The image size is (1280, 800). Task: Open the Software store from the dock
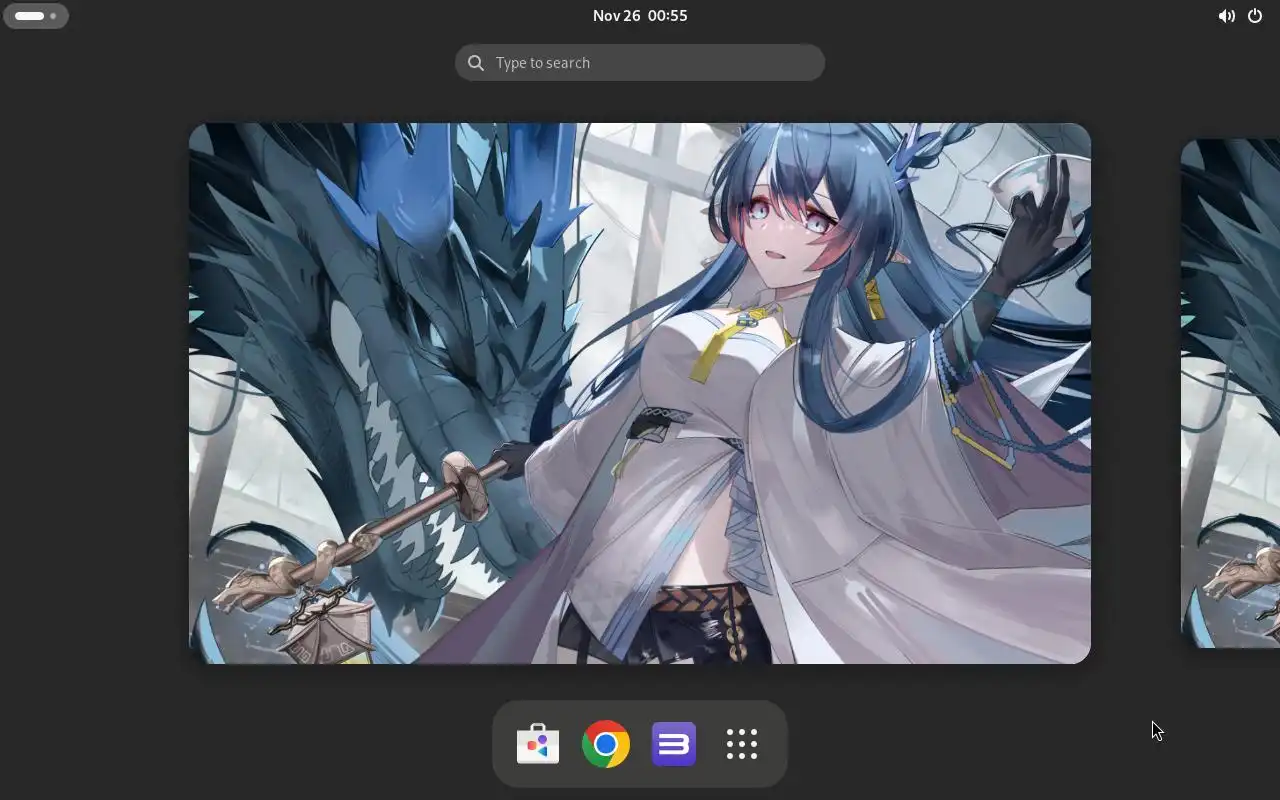click(x=538, y=744)
